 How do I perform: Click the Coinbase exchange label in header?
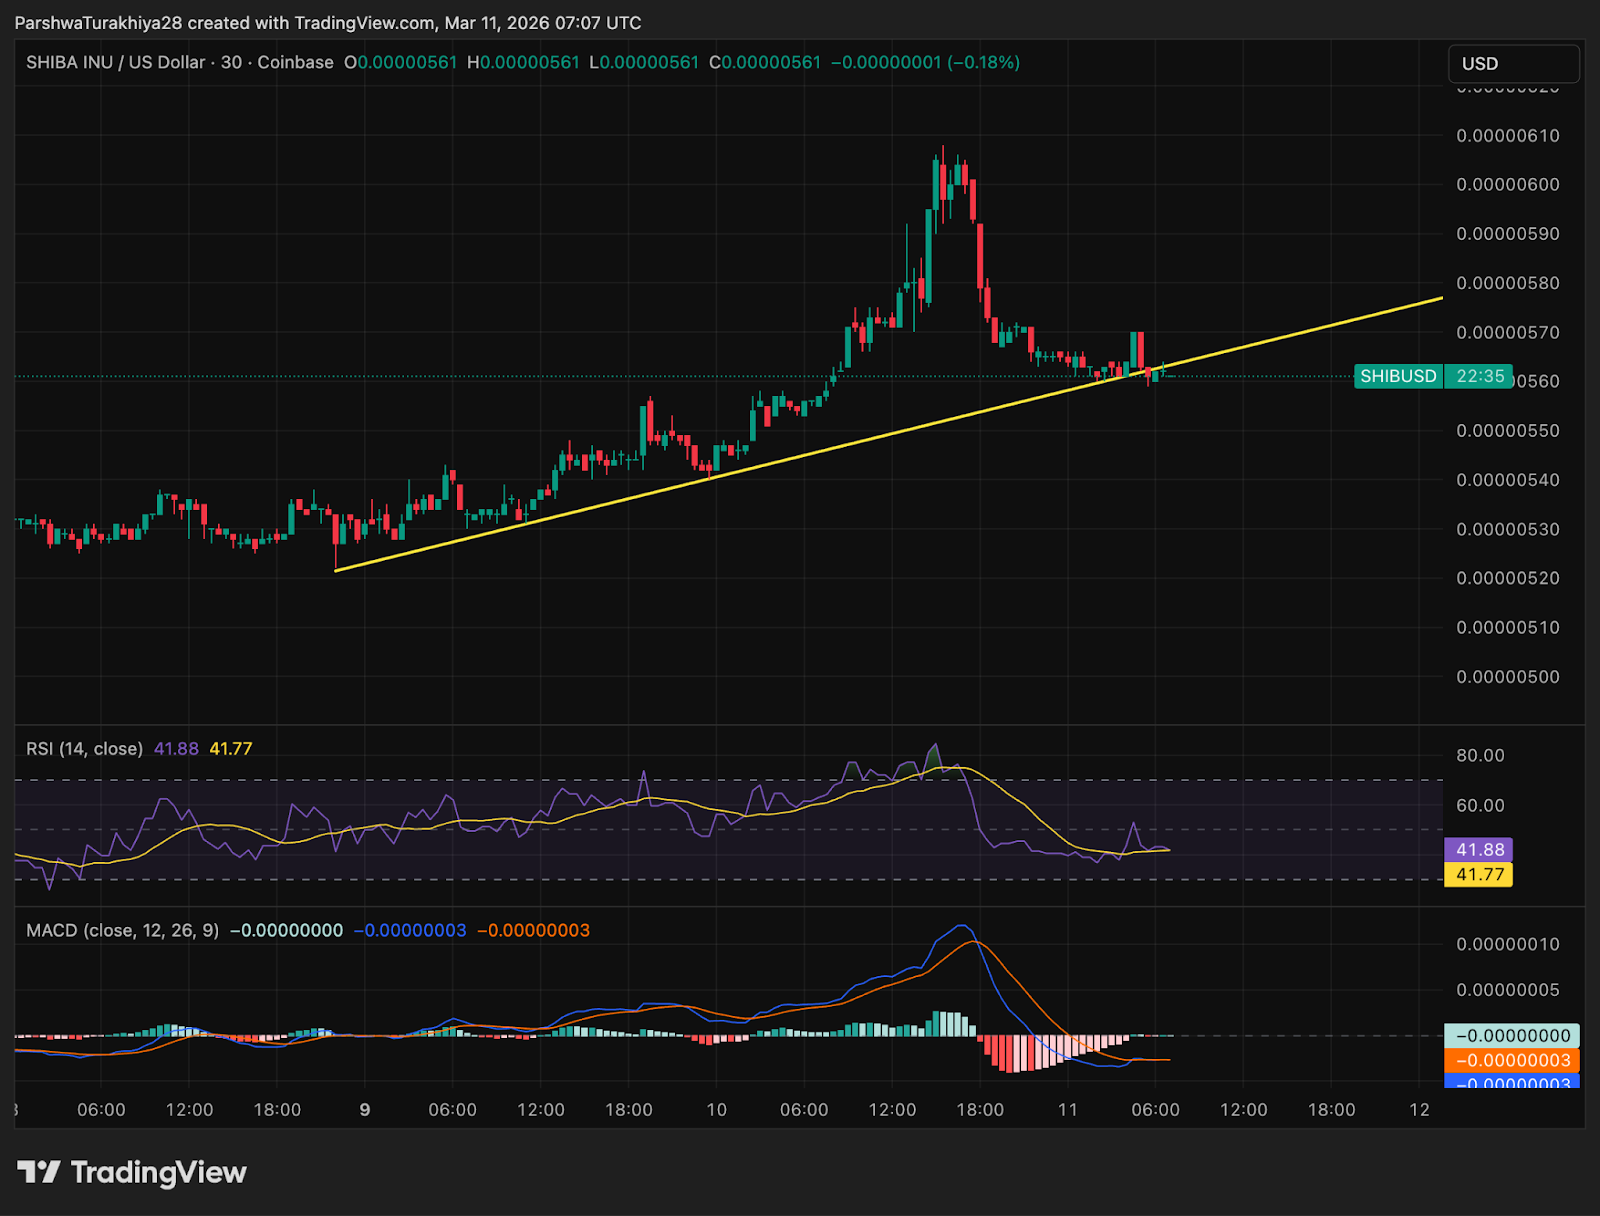(x=295, y=62)
